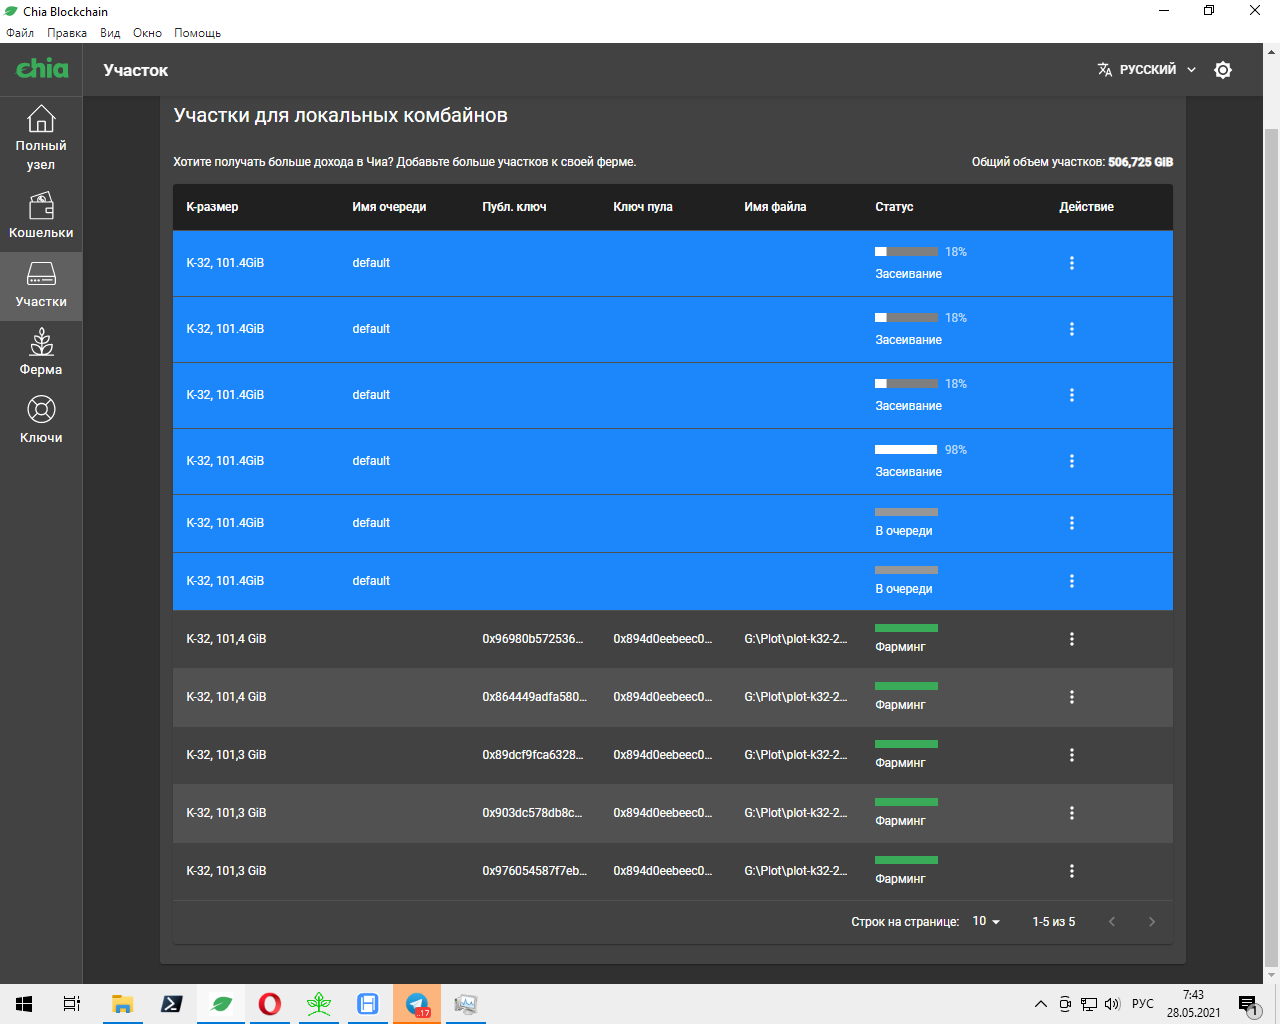Click the РУС input language indicator
This screenshot has width=1280, height=1024.
pos(1143,1004)
